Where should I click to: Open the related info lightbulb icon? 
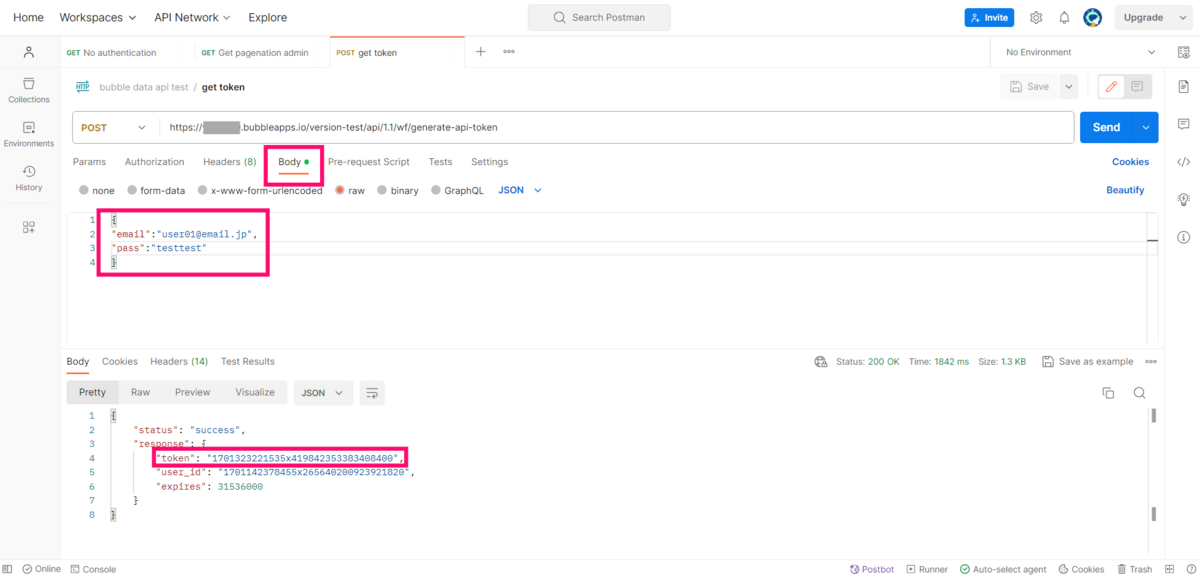tap(1183, 199)
